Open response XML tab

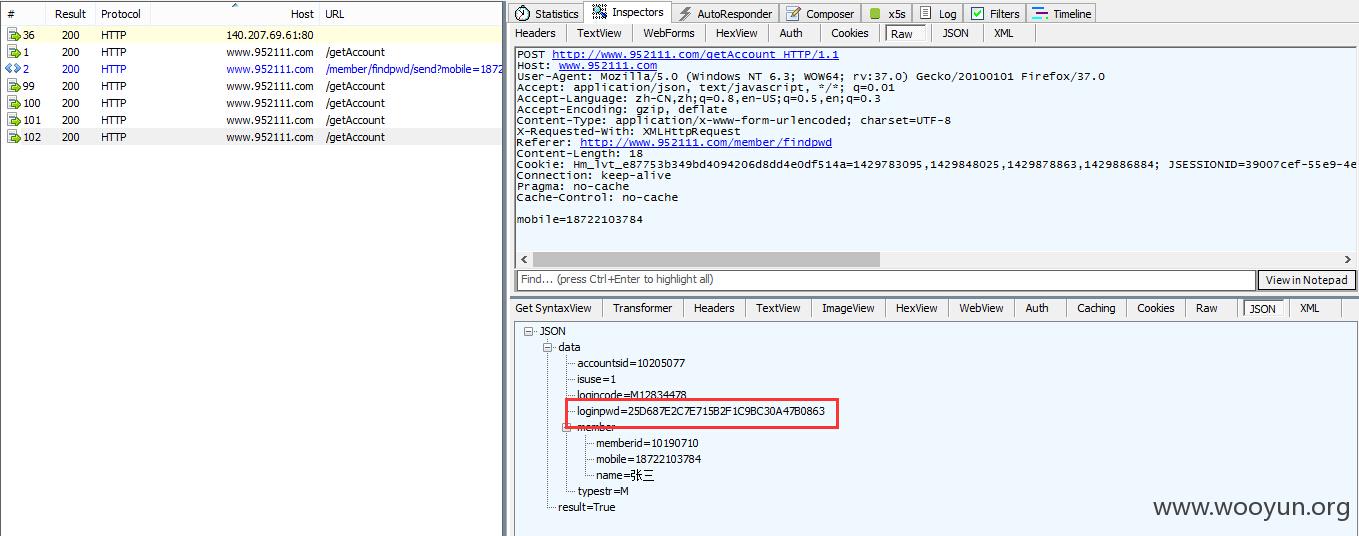coord(1309,308)
